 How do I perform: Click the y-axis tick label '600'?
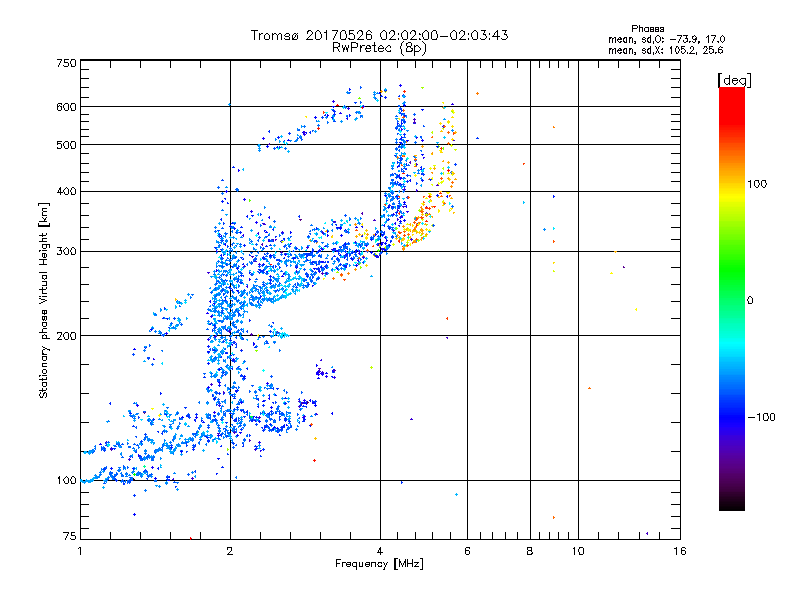click(66, 107)
